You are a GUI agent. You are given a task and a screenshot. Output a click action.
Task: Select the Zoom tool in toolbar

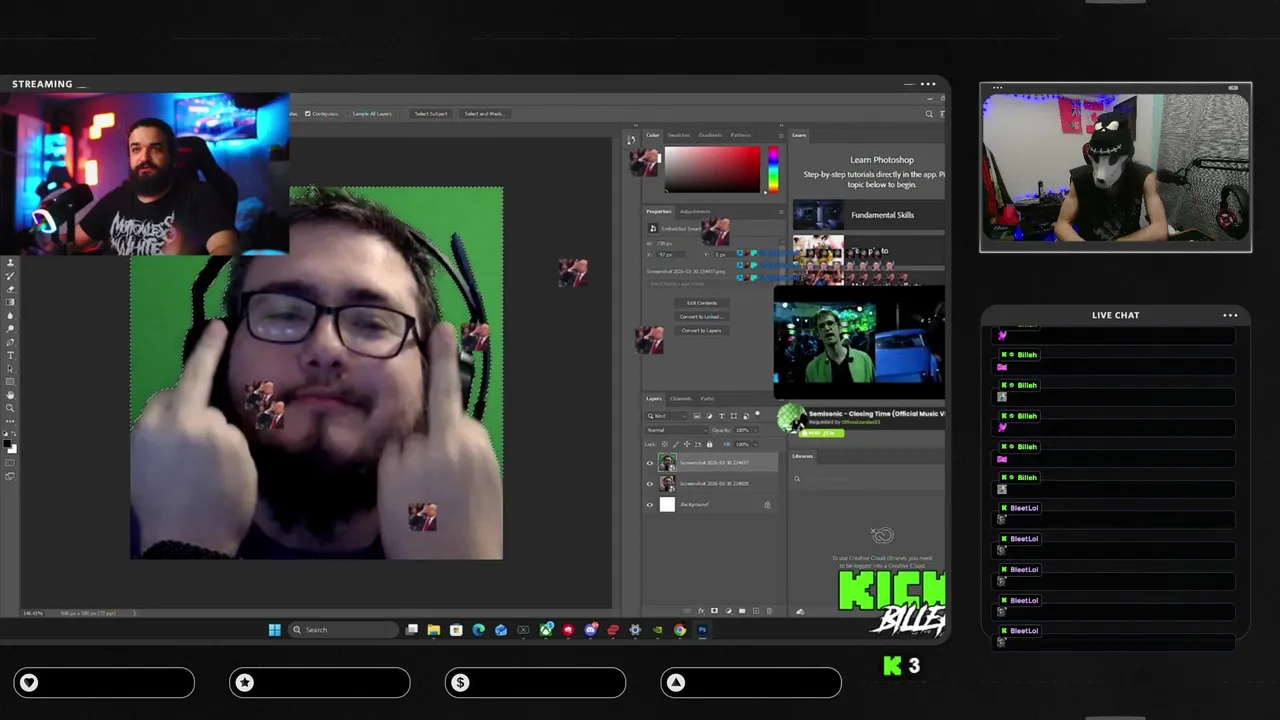(11, 408)
